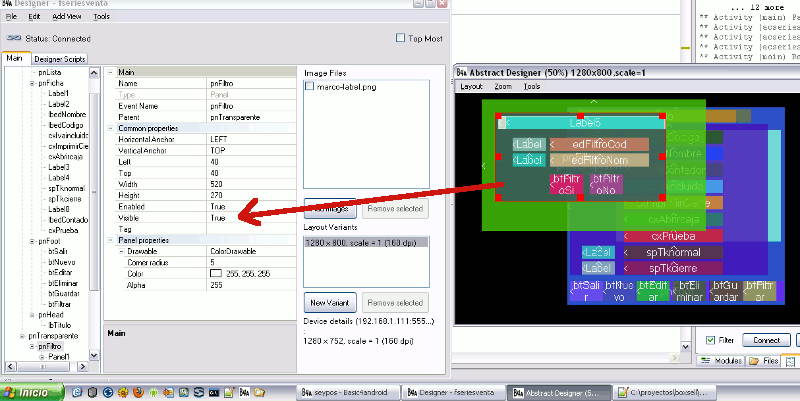
Task: Click the gray shield quick launch icon
Action: pyautogui.click(x=92, y=392)
